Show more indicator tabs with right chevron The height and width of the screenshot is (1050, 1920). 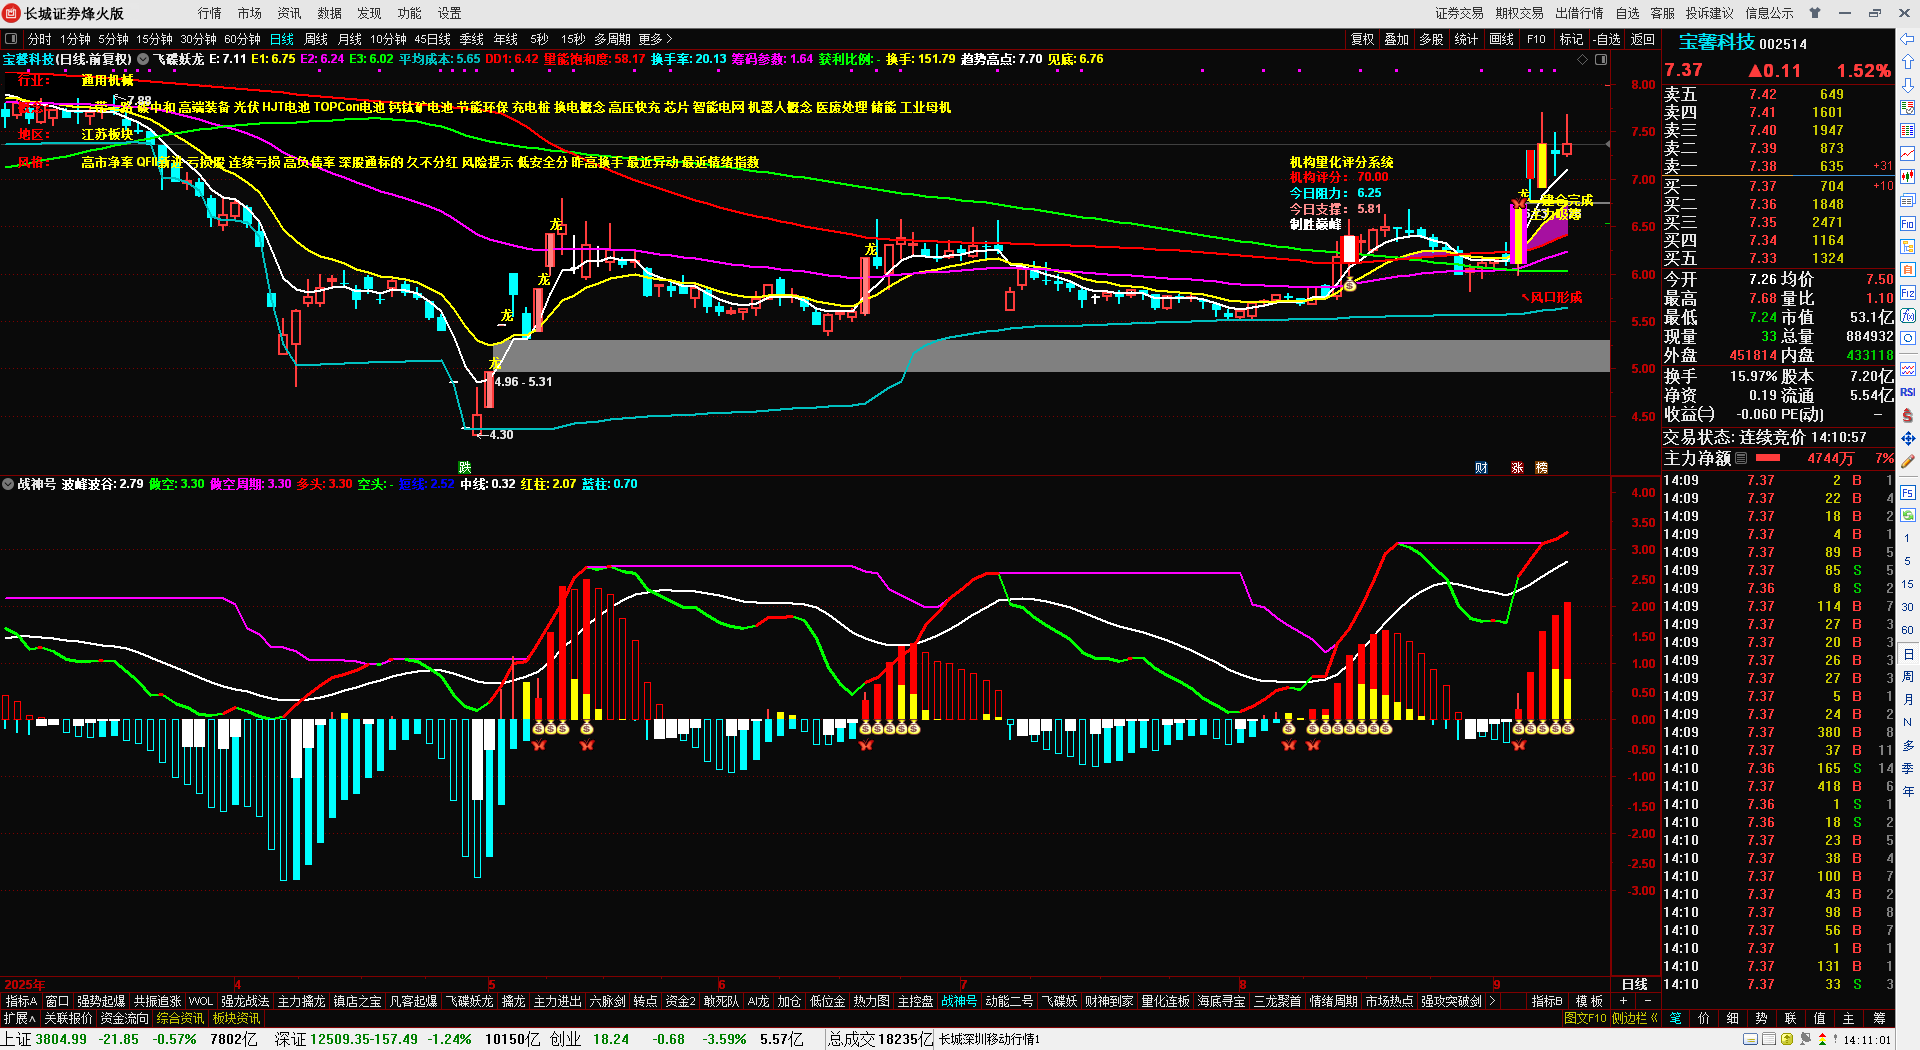1493,1001
